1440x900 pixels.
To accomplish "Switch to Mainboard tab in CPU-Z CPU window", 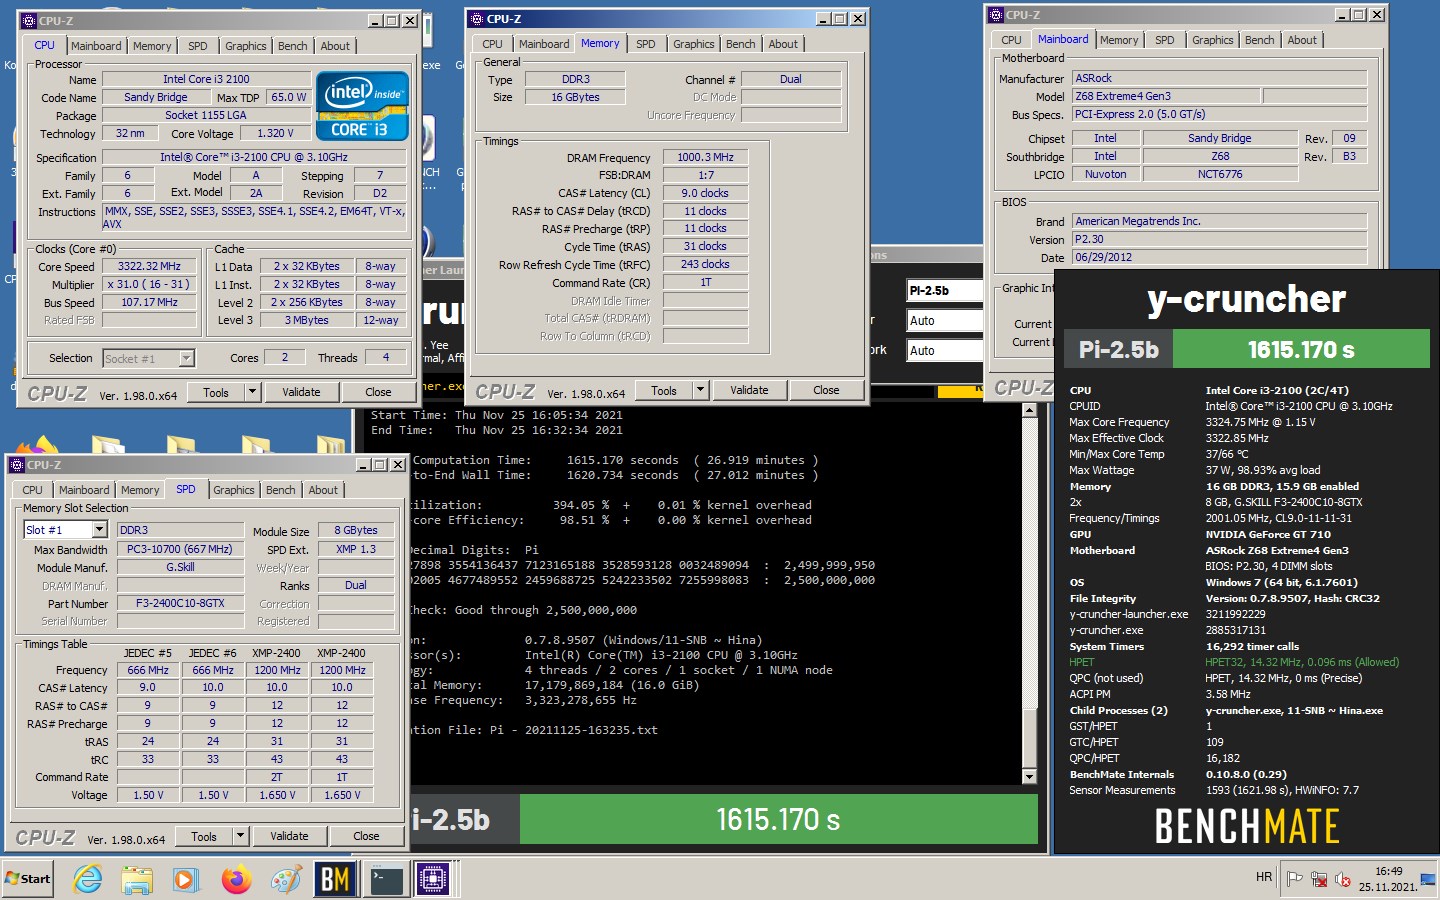I will pos(96,46).
